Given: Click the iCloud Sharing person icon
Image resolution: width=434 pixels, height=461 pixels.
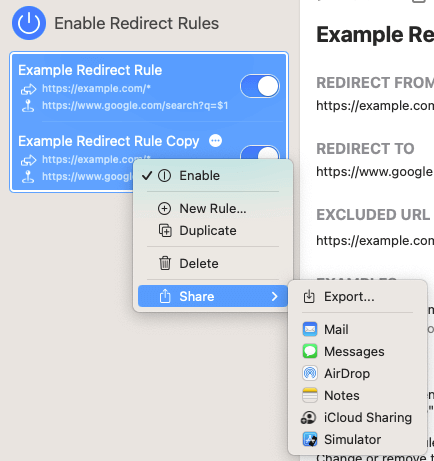Looking at the screenshot, I should coord(309,418).
